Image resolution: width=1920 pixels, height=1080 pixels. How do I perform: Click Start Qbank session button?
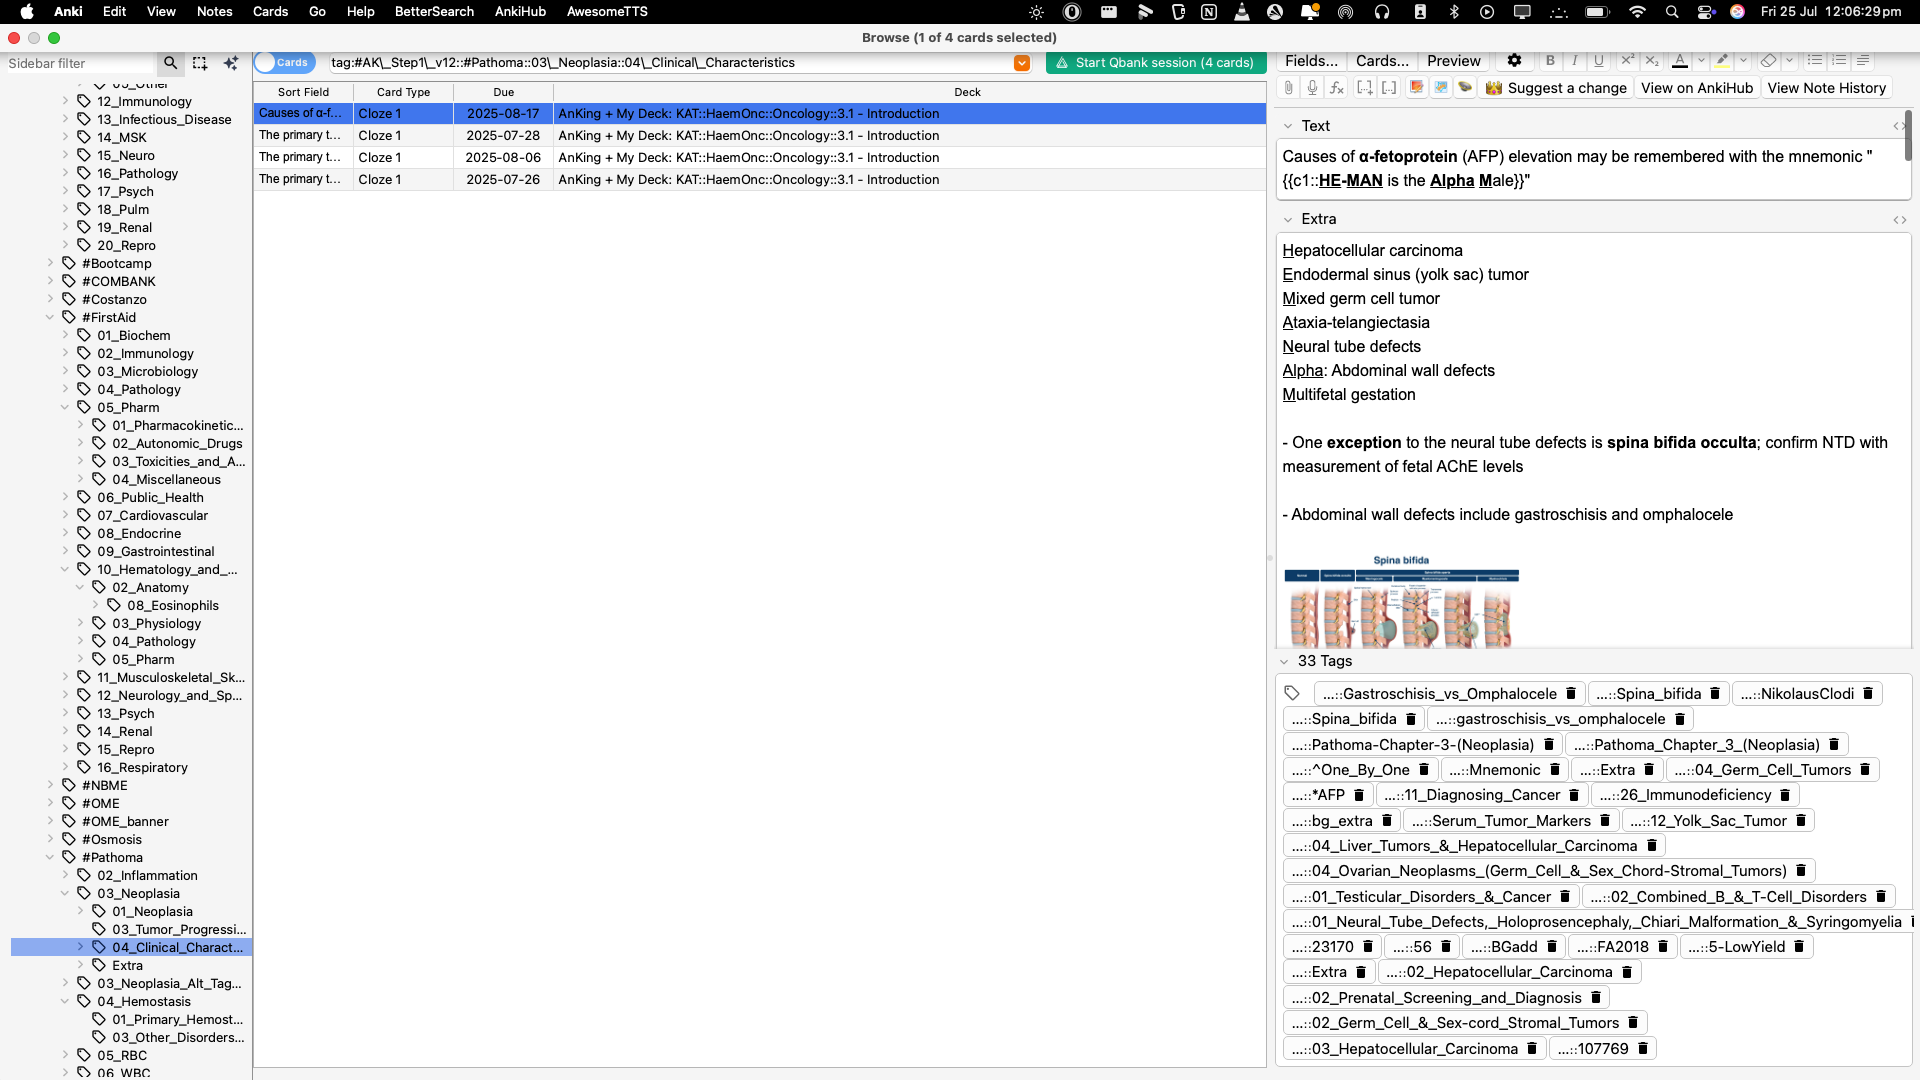click(1154, 63)
